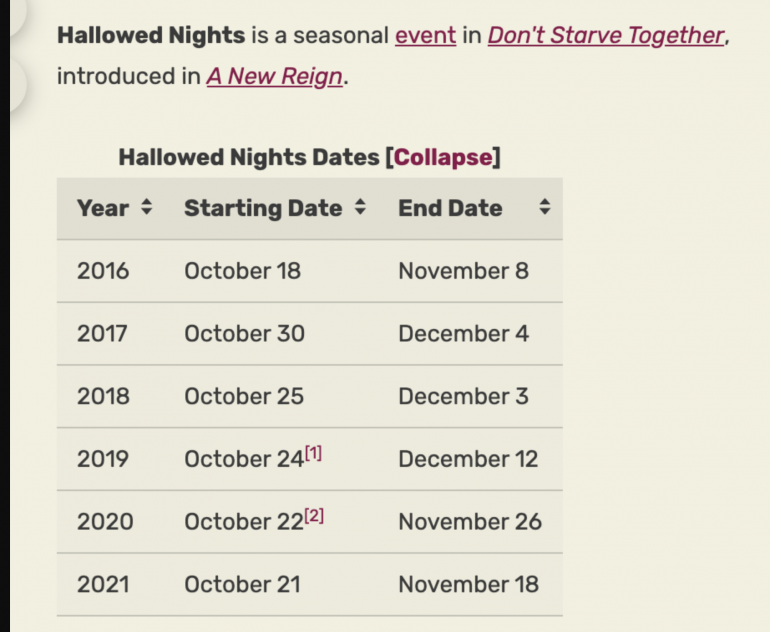Select the October 30 cell
The image size is (770, 632).
point(244,333)
